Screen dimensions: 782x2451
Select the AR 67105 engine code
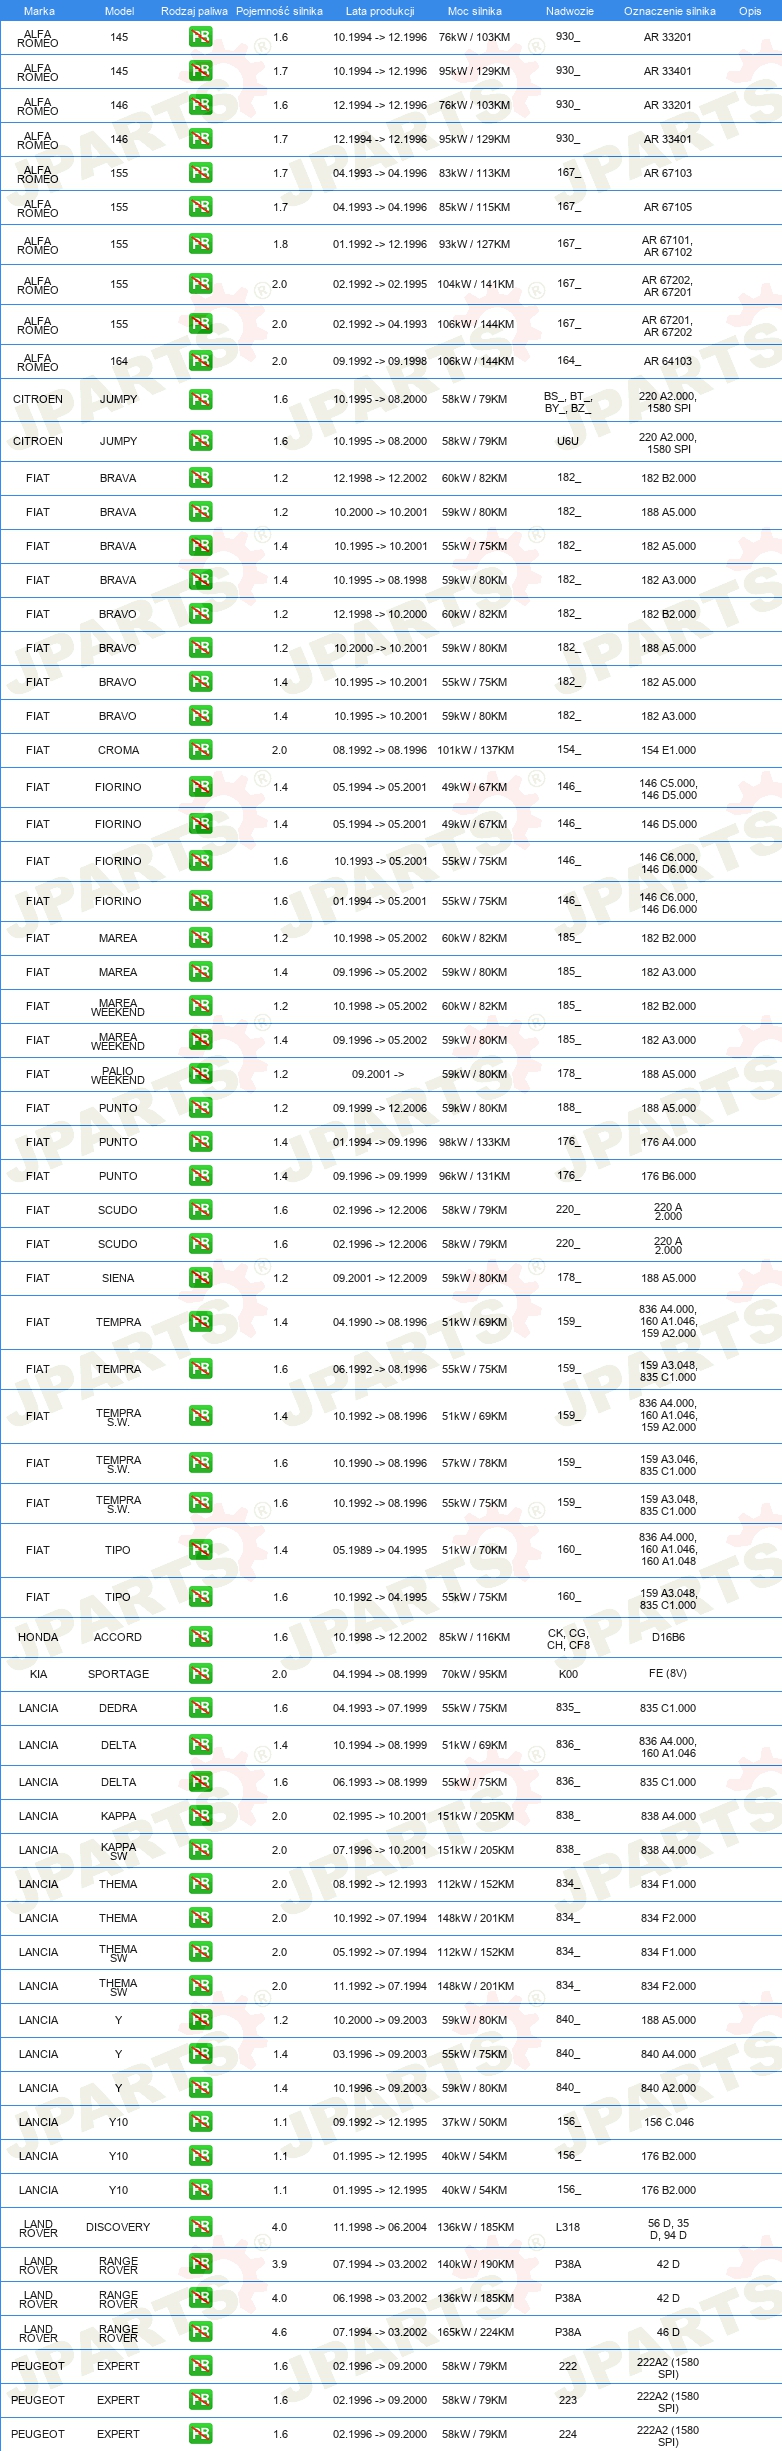[x=668, y=207]
